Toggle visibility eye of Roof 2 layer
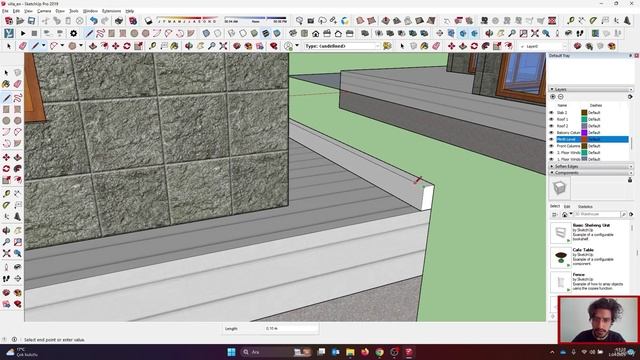Viewport: 640px width, 360px height. pyautogui.click(x=551, y=126)
